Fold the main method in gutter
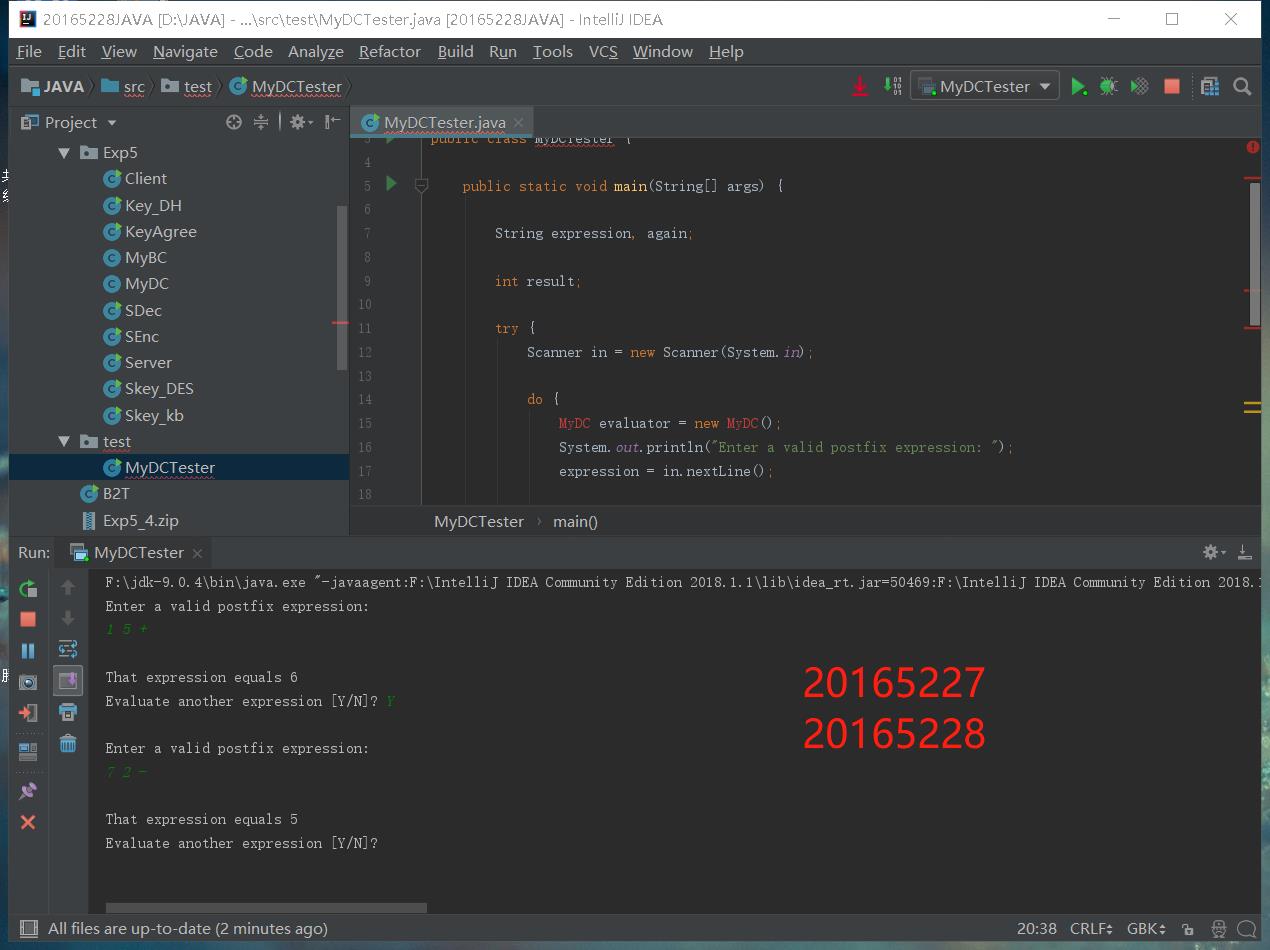 click(421, 185)
